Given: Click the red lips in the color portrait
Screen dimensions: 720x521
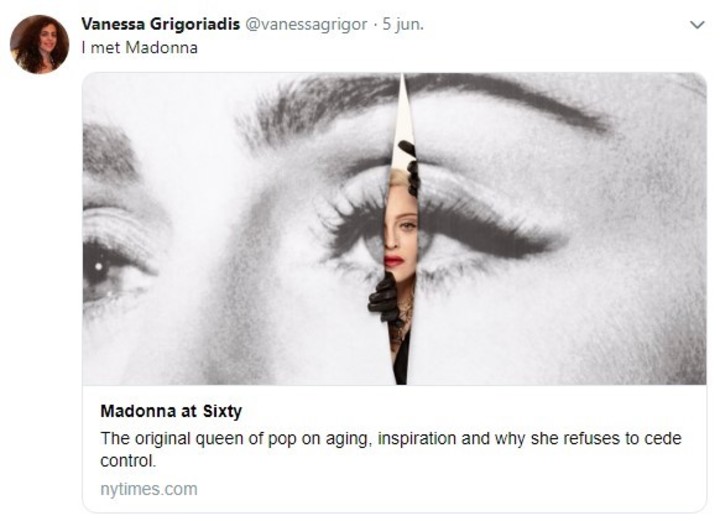Looking at the screenshot, I should click(394, 262).
